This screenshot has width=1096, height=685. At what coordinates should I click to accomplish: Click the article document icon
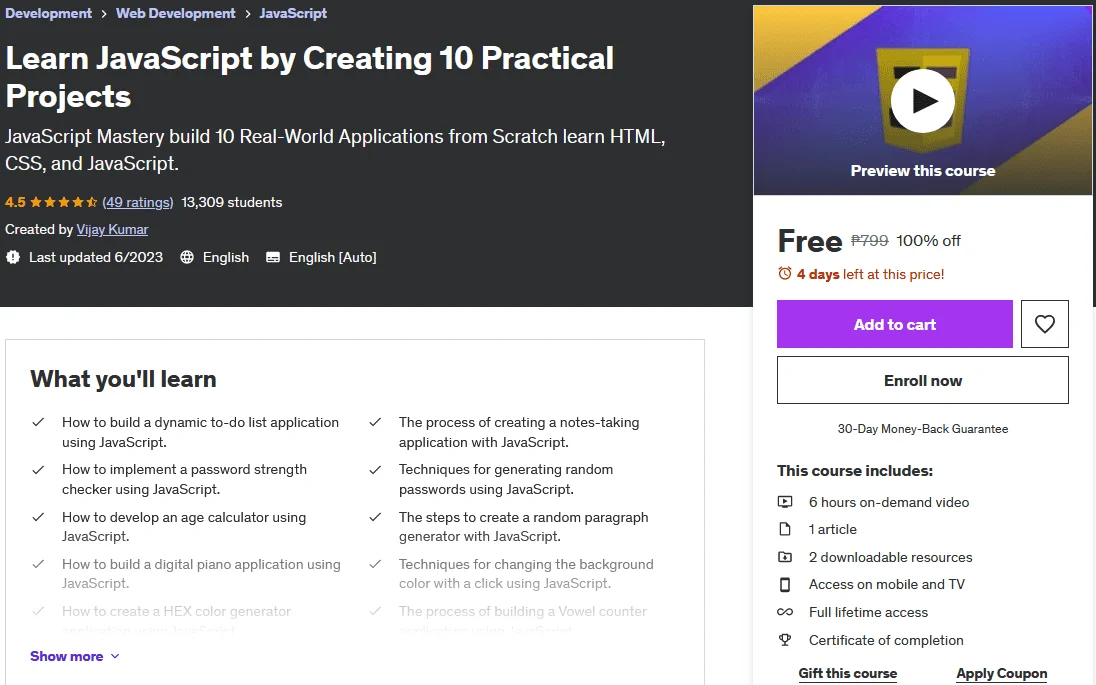tap(785, 529)
